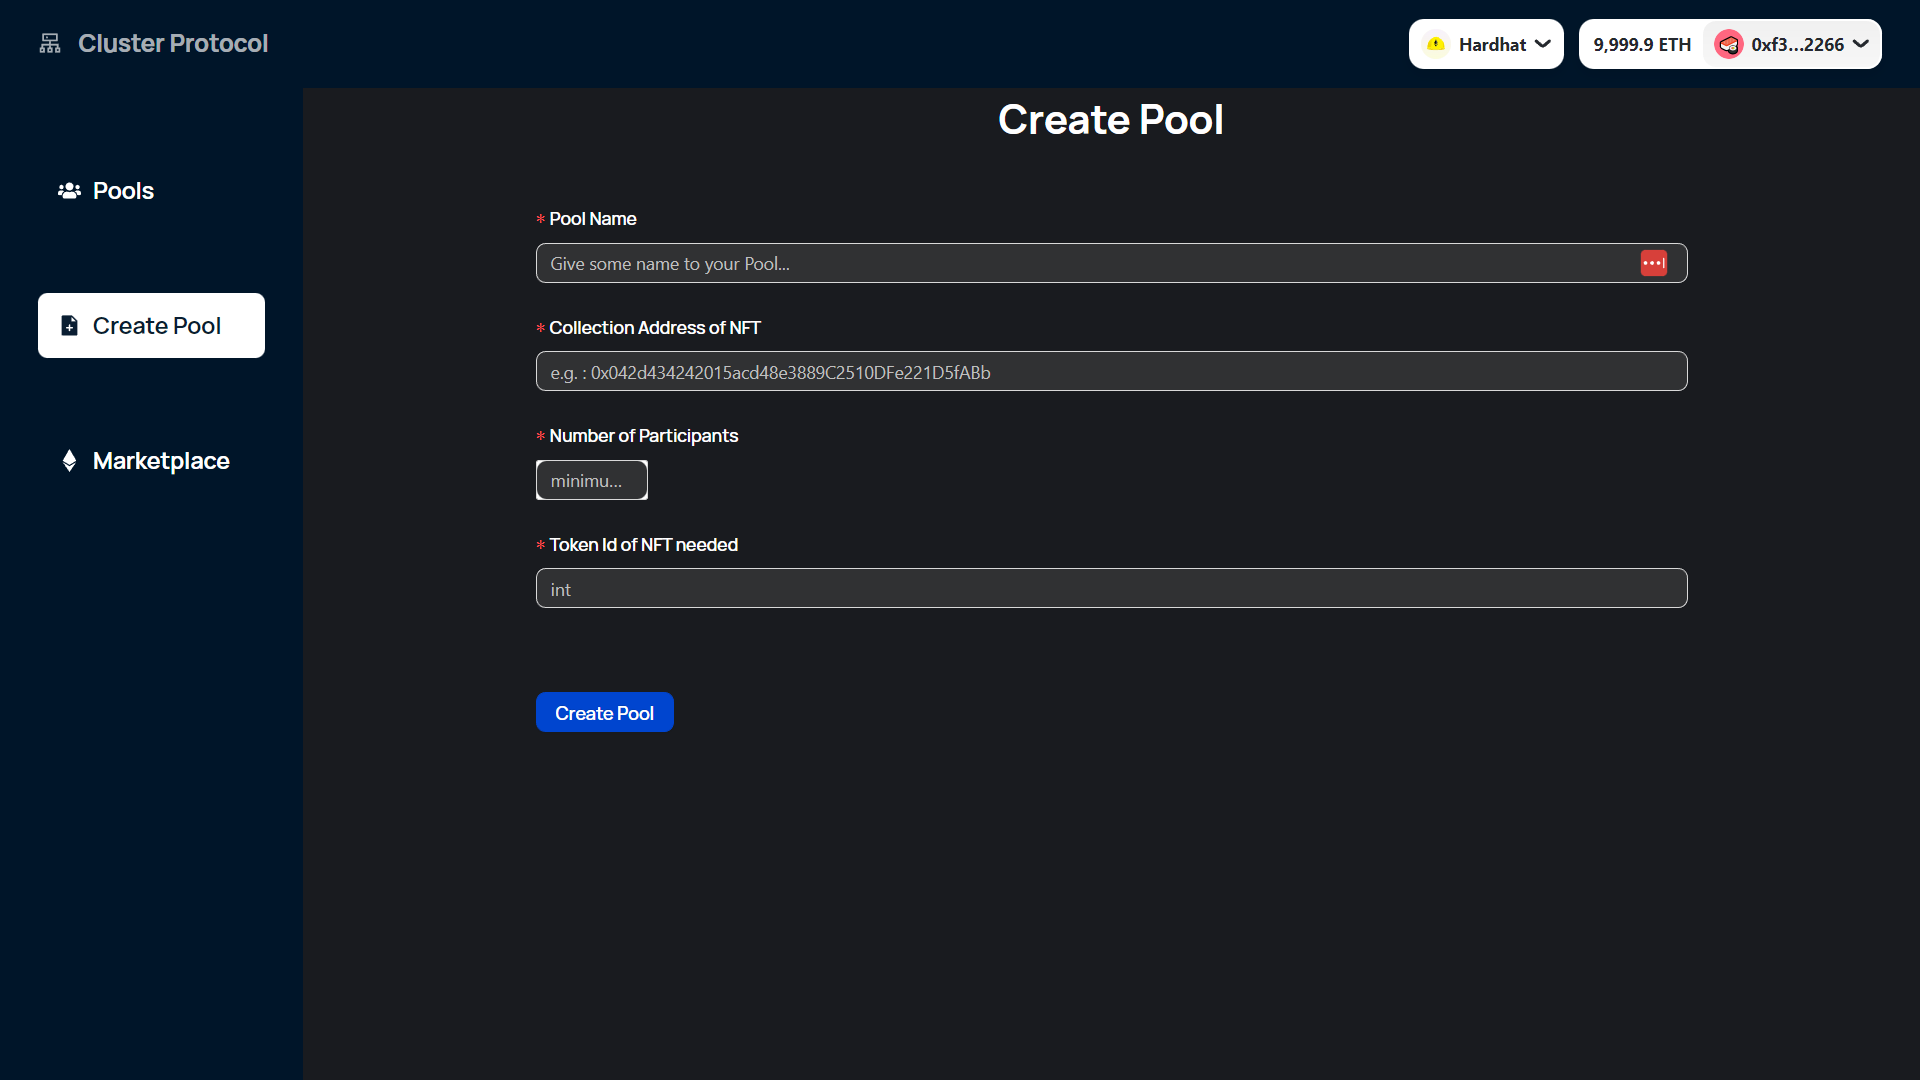Click the Number of Participants box

tap(591, 481)
